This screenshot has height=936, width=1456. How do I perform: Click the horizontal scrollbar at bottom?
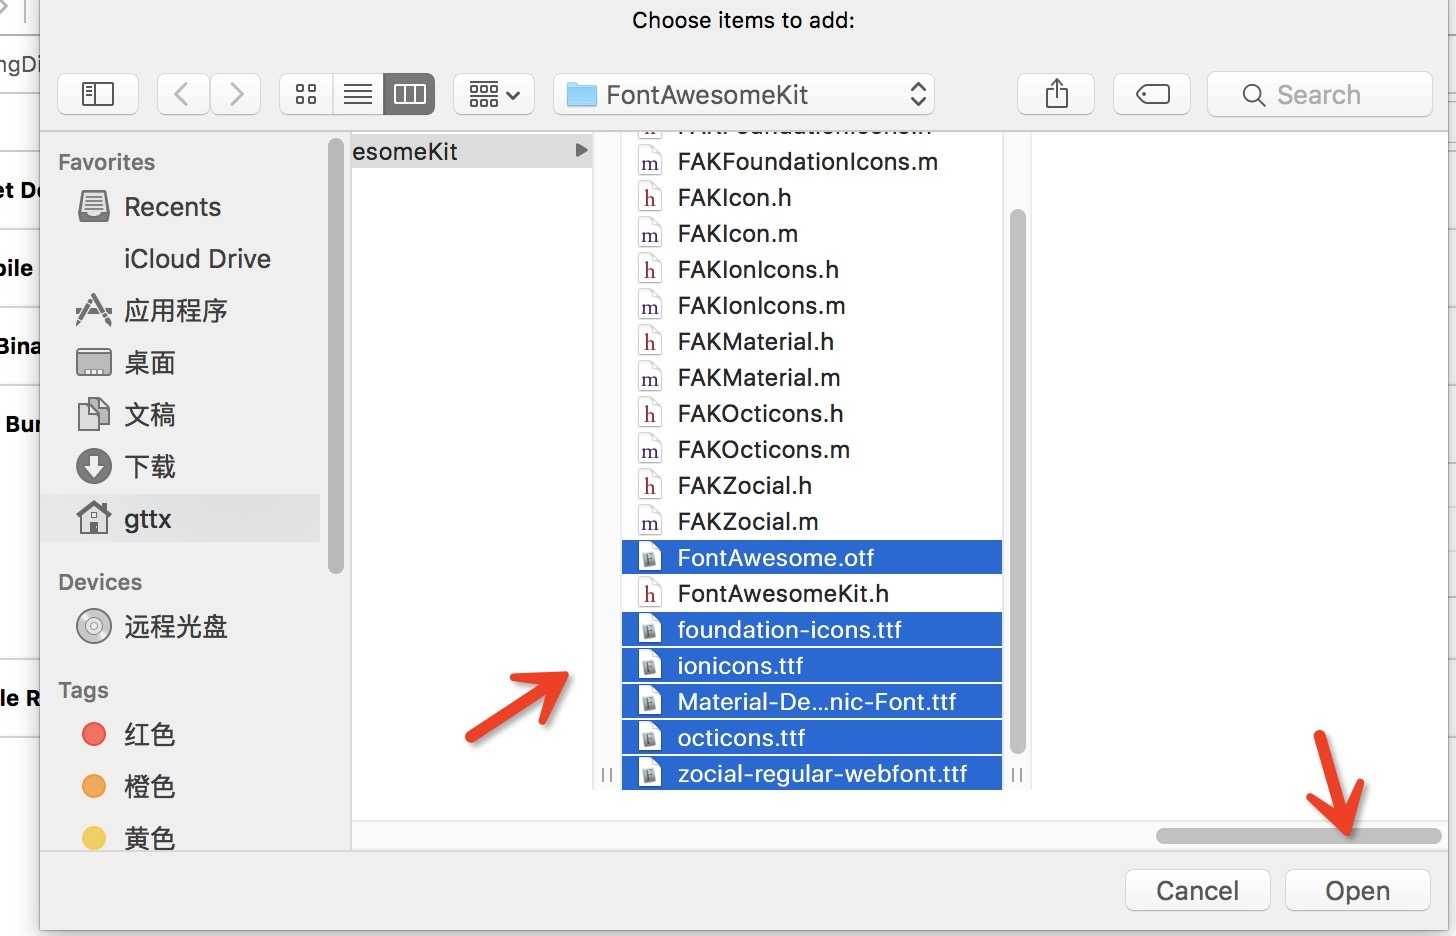point(1298,836)
